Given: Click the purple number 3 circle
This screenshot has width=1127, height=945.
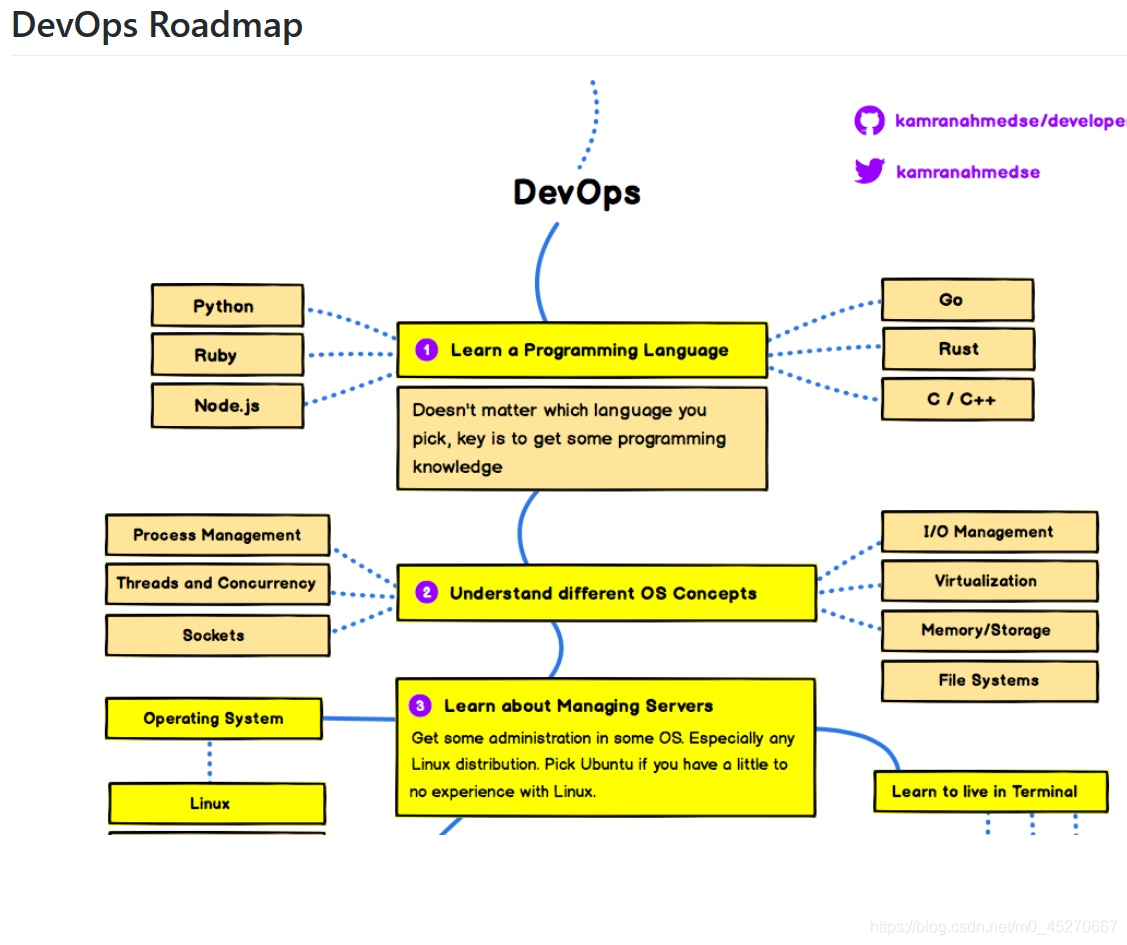Looking at the screenshot, I should coord(420,706).
